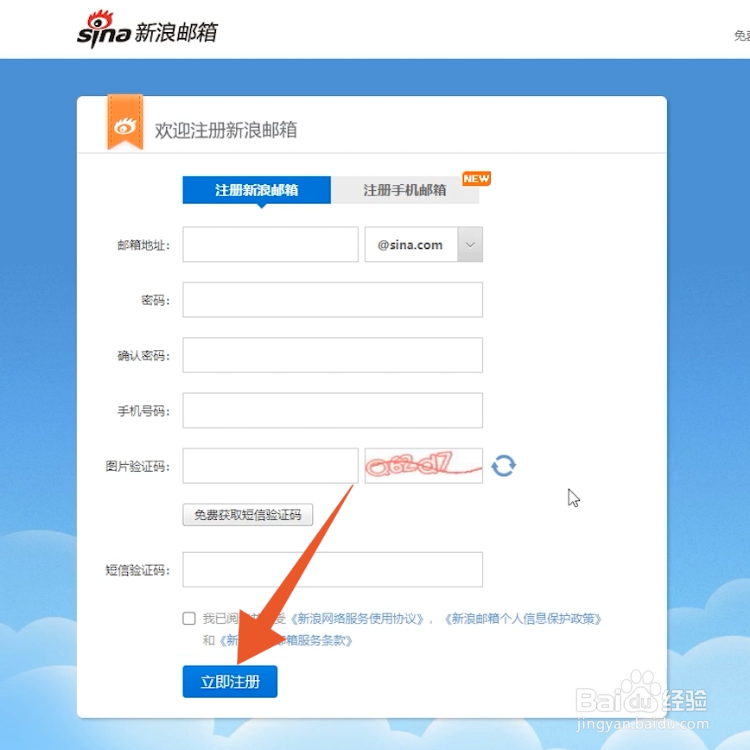Focus the 短信验证码 input field
Image resolution: width=750 pixels, height=750 pixels.
[x=332, y=570]
